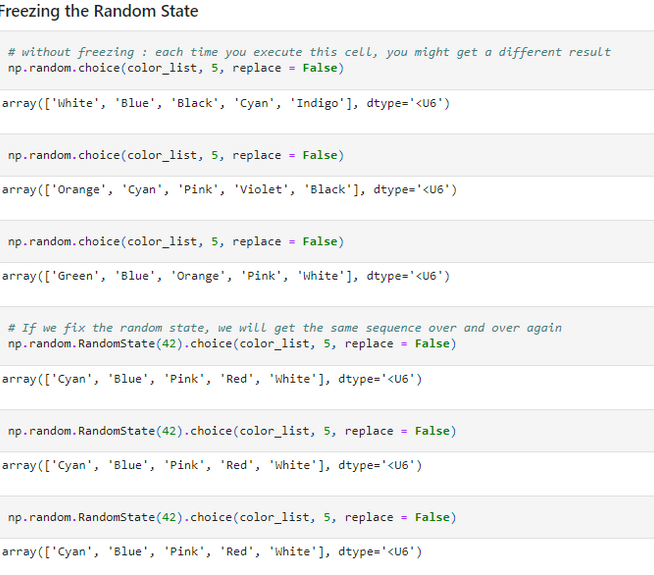Click the output array starting with 'White'
Screen dimensions: 654x575
(x=226, y=103)
